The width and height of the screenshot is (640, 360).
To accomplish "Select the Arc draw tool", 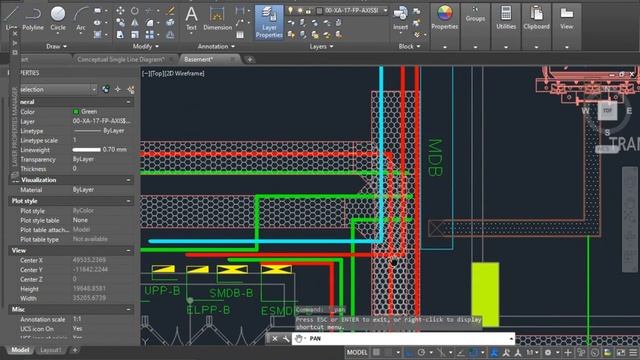I will pos(81,18).
